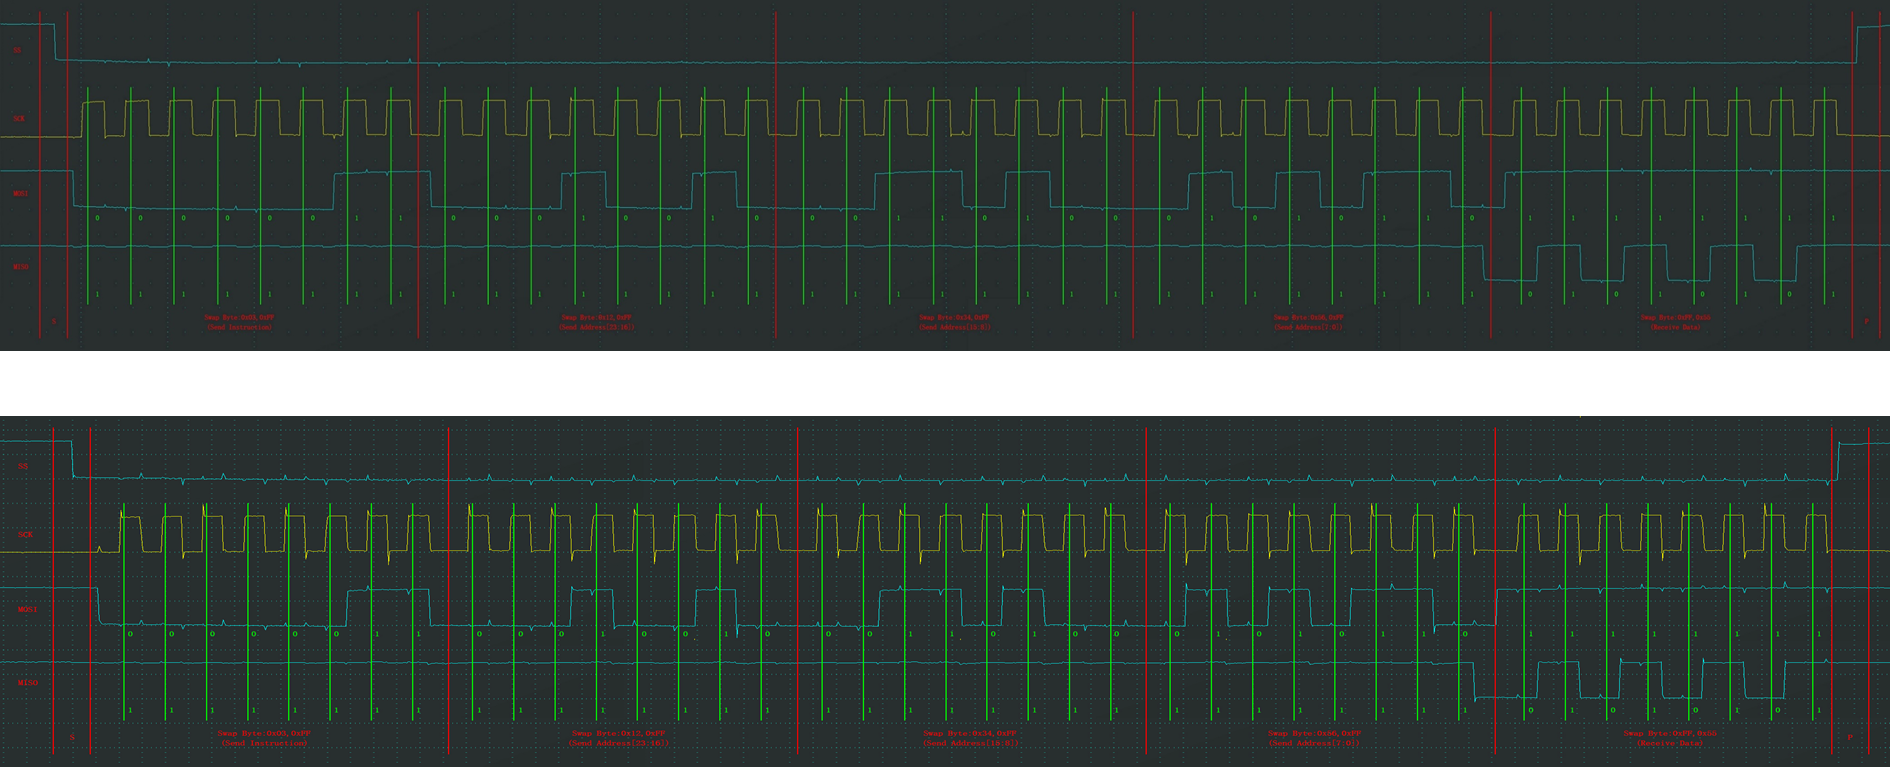Click the red 'S' start marker in lower capture
The height and width of the screenshot is (767, 1890).
tap(72, 738)
